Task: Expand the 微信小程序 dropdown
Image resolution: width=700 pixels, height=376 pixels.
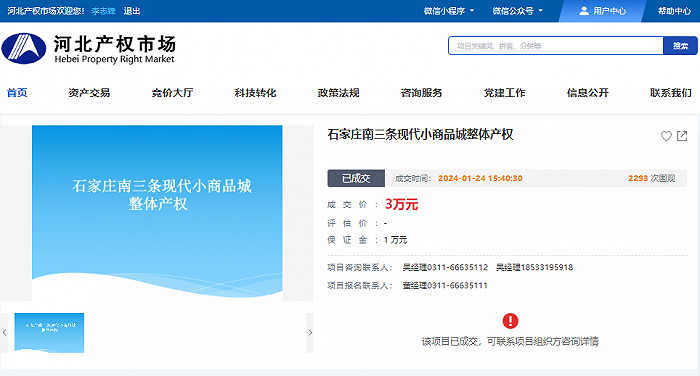Action: pos(449,11)
